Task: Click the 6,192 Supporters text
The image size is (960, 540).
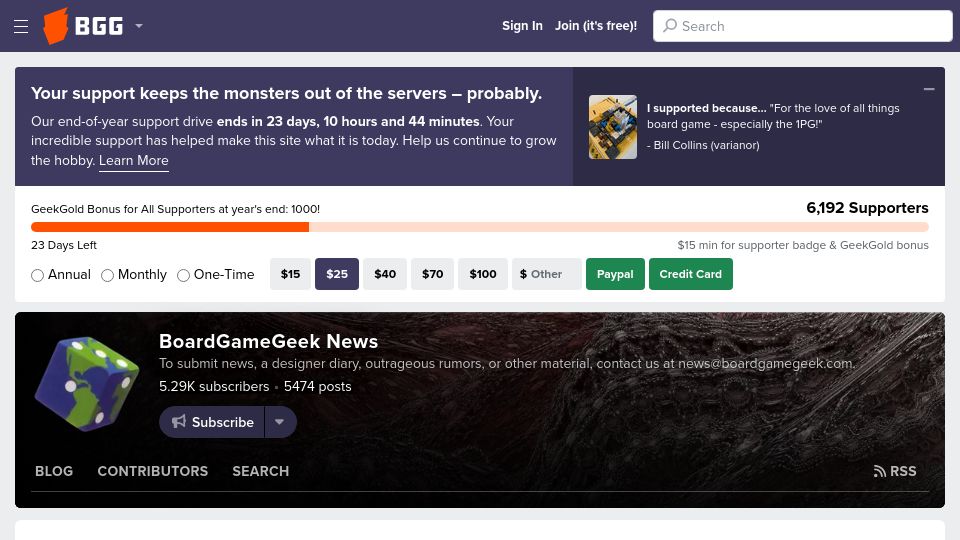Action: pyautogui.click(x=867, y=208)
